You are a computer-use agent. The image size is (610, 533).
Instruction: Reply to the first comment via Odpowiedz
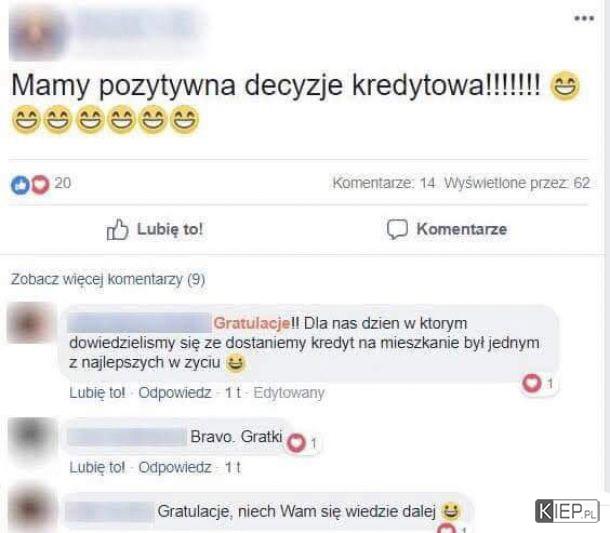click(x=175, y=393)
